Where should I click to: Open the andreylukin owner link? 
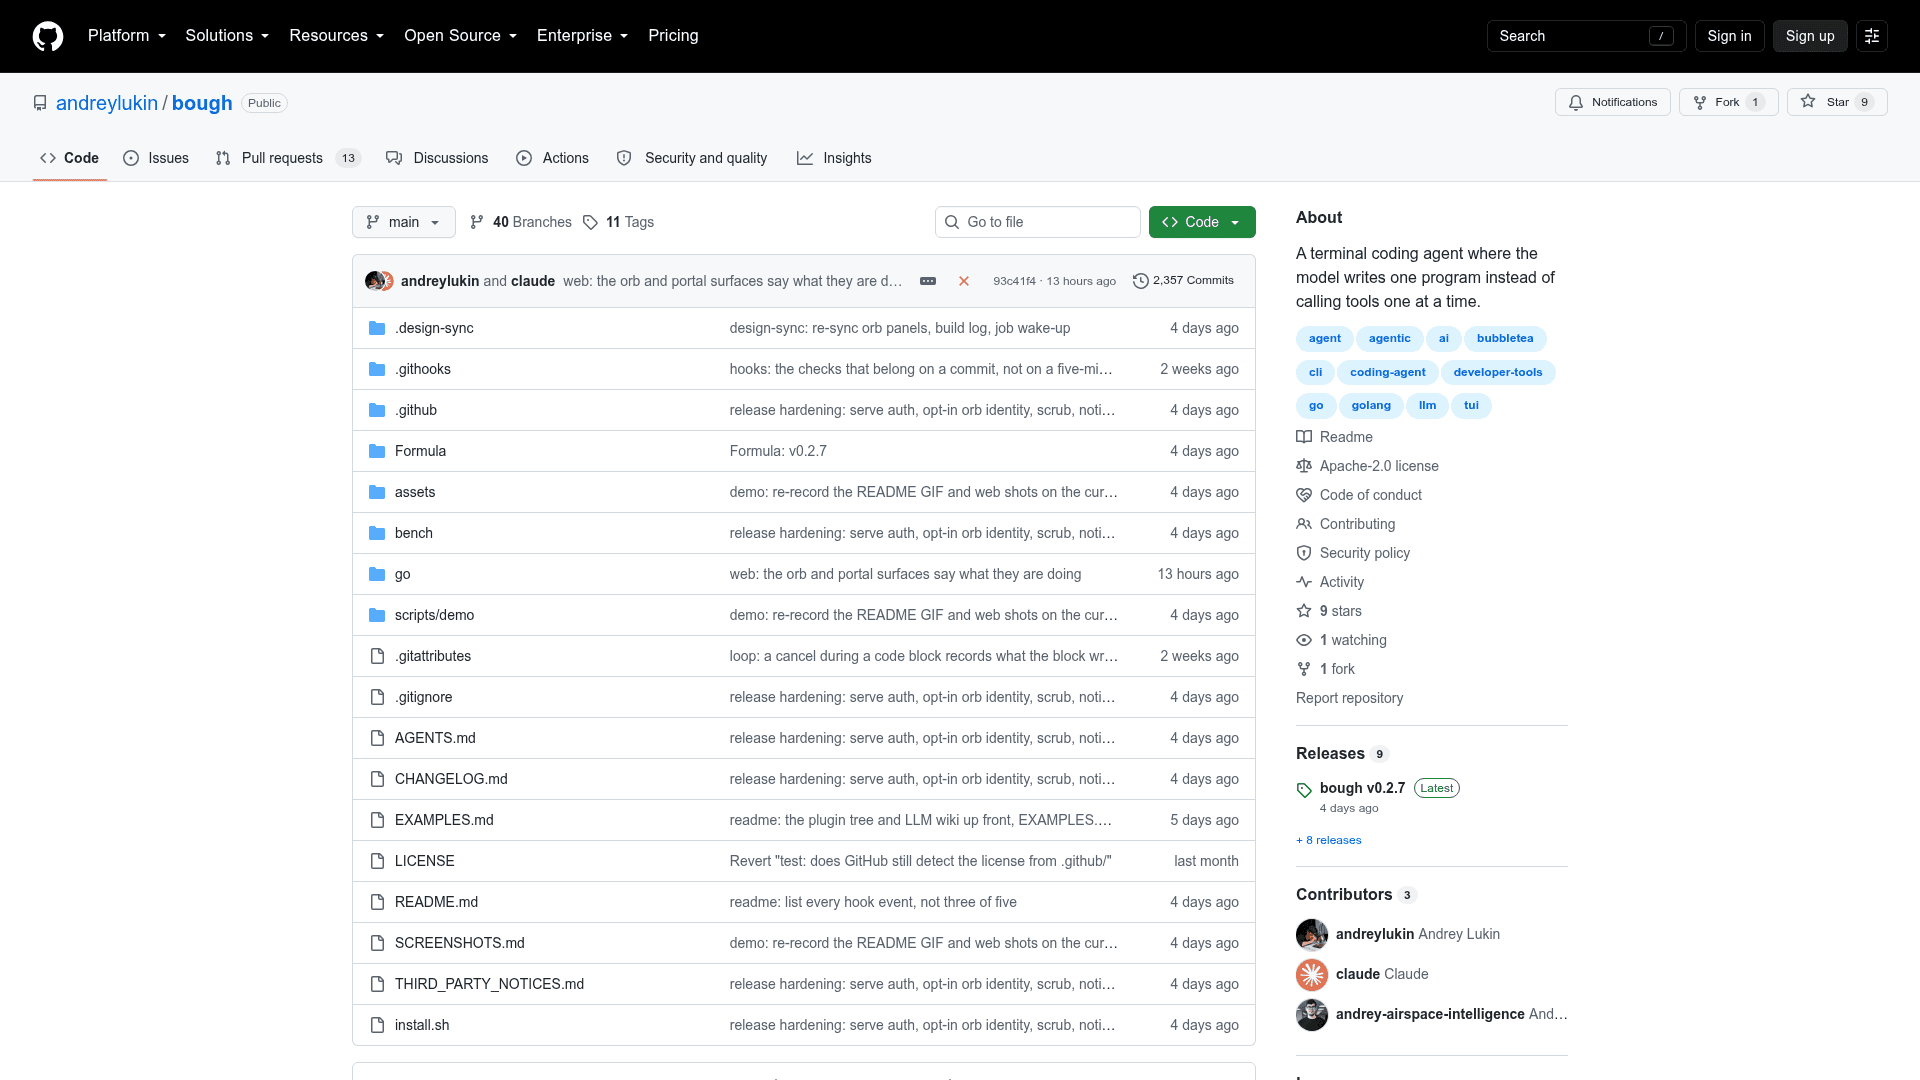107,103
